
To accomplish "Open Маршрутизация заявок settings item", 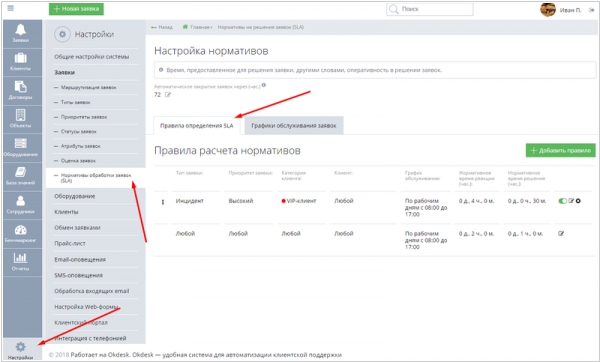I will coord(88,88).
